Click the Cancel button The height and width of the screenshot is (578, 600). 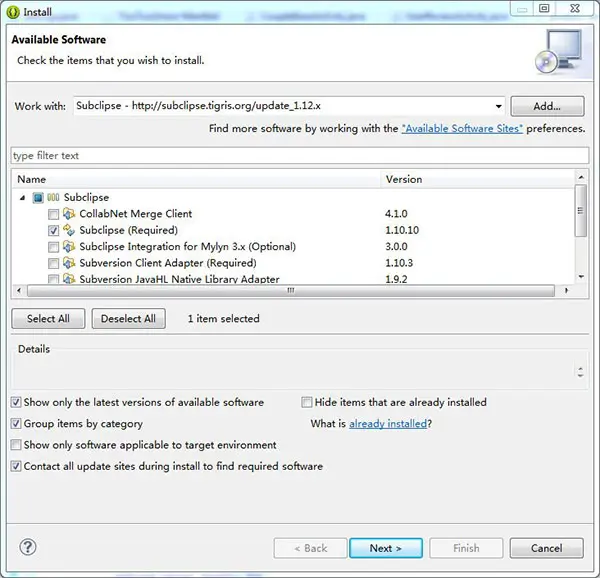(546, 548)
